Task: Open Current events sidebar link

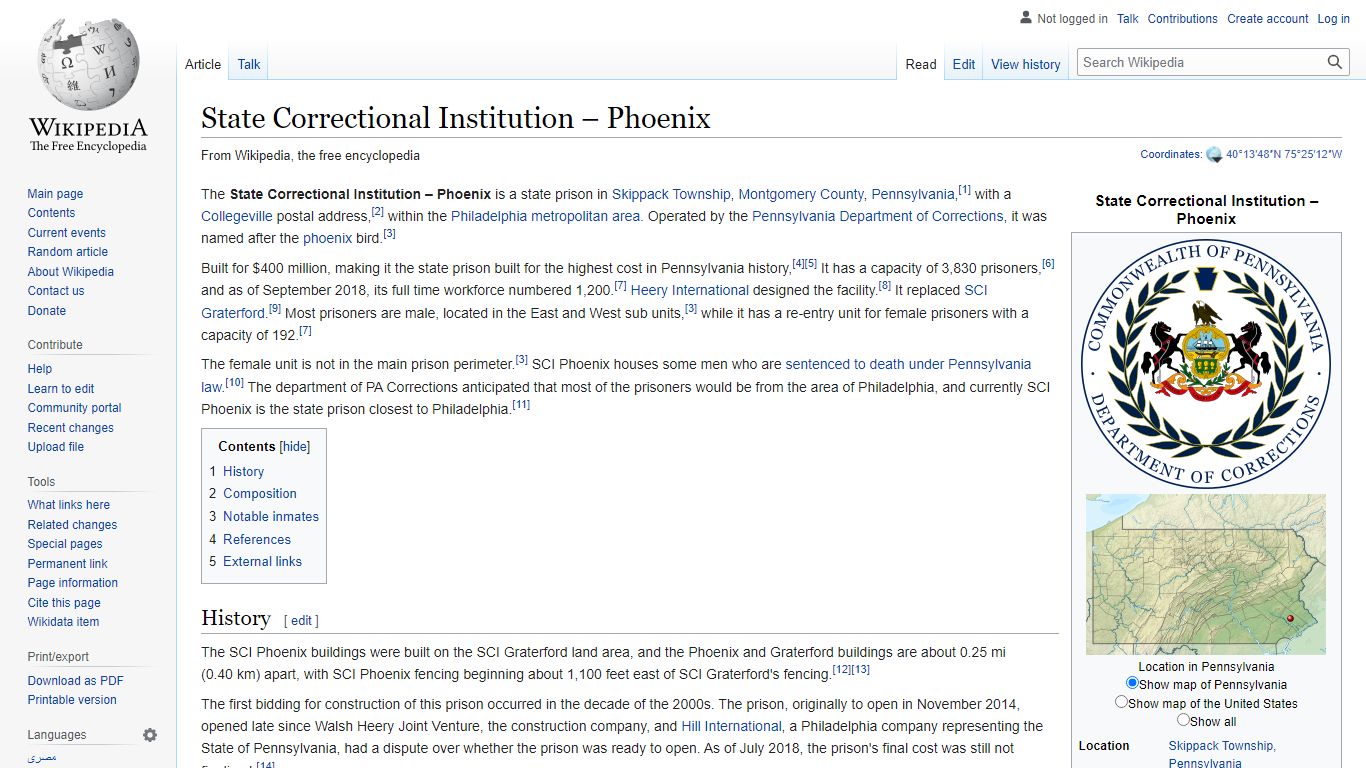Action: coord(66,233)
